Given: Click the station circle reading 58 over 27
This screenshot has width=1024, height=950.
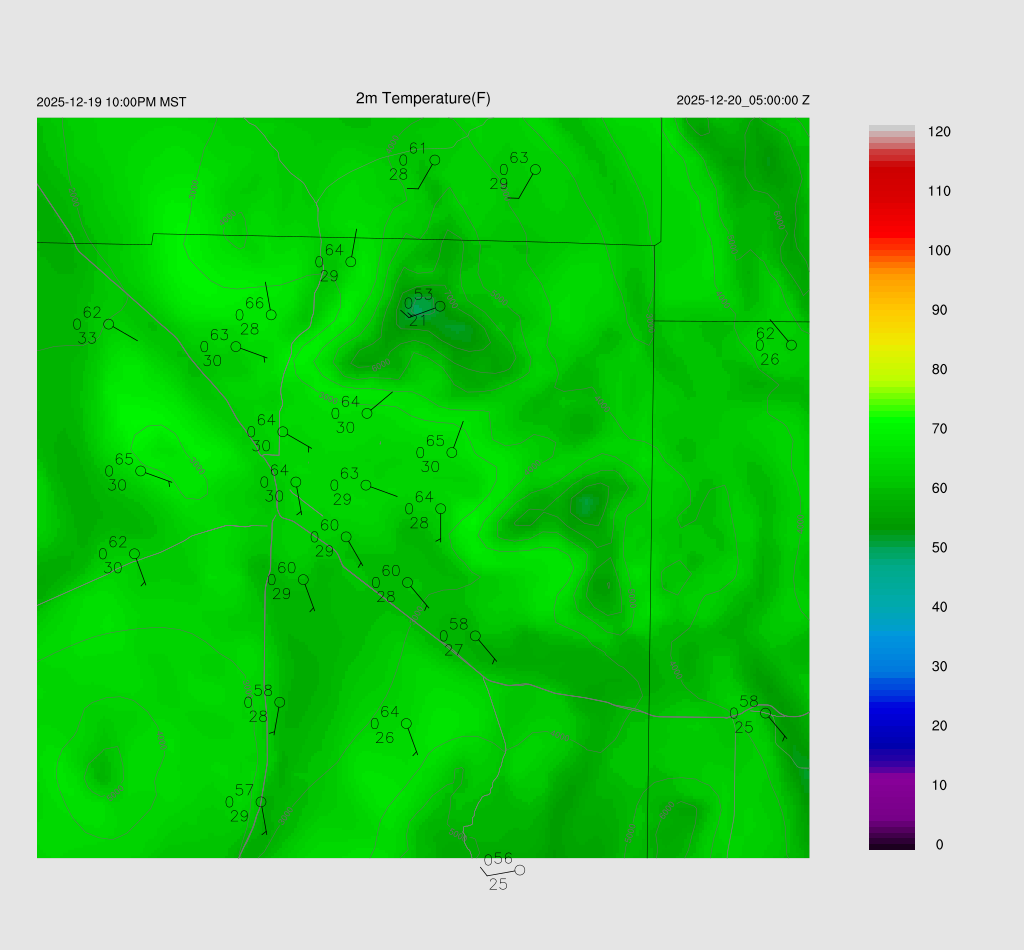Looking at the screenshot, I should point(475,636).
